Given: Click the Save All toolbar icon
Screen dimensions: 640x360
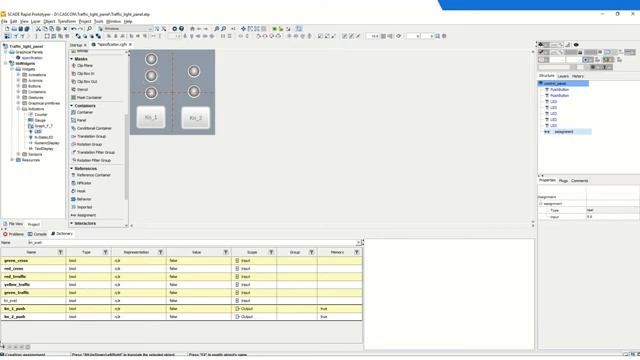Looking at the screenshot, I should click(x=27, y=29).
